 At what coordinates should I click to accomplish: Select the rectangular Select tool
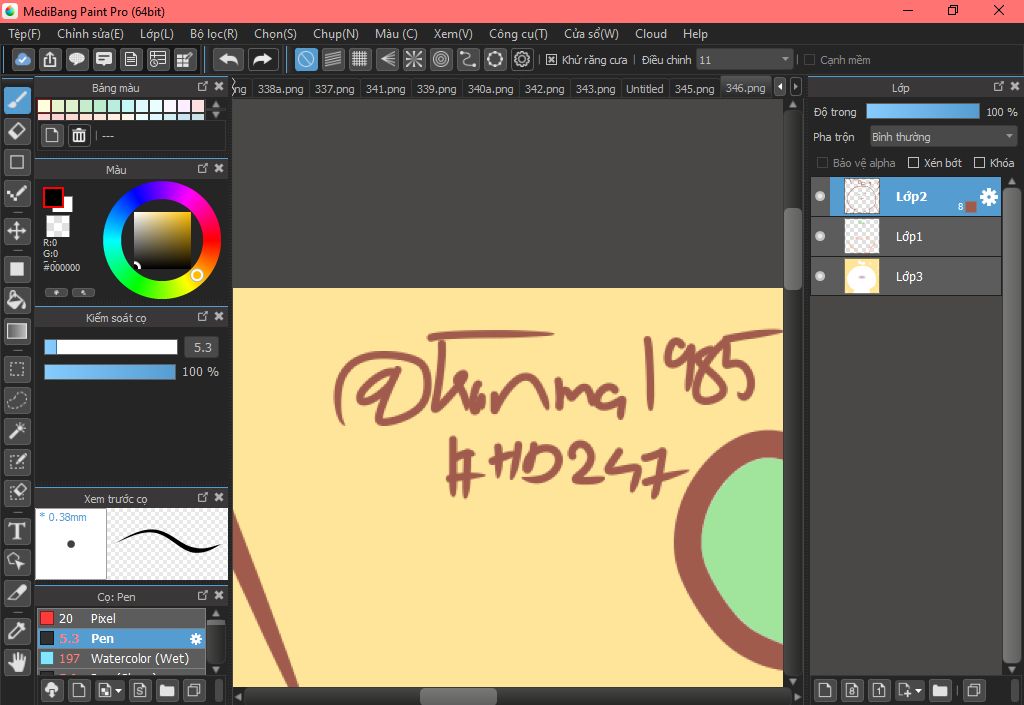[x=17, y=369]
